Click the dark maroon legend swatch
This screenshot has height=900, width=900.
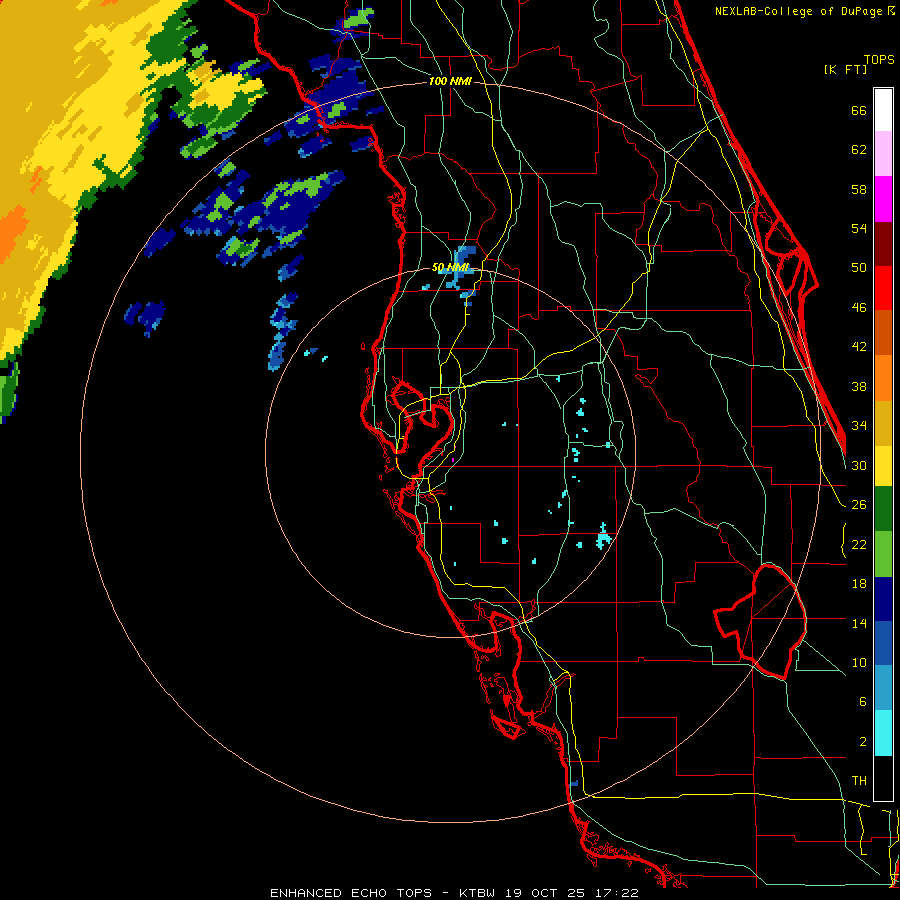(x=883, y=244)
